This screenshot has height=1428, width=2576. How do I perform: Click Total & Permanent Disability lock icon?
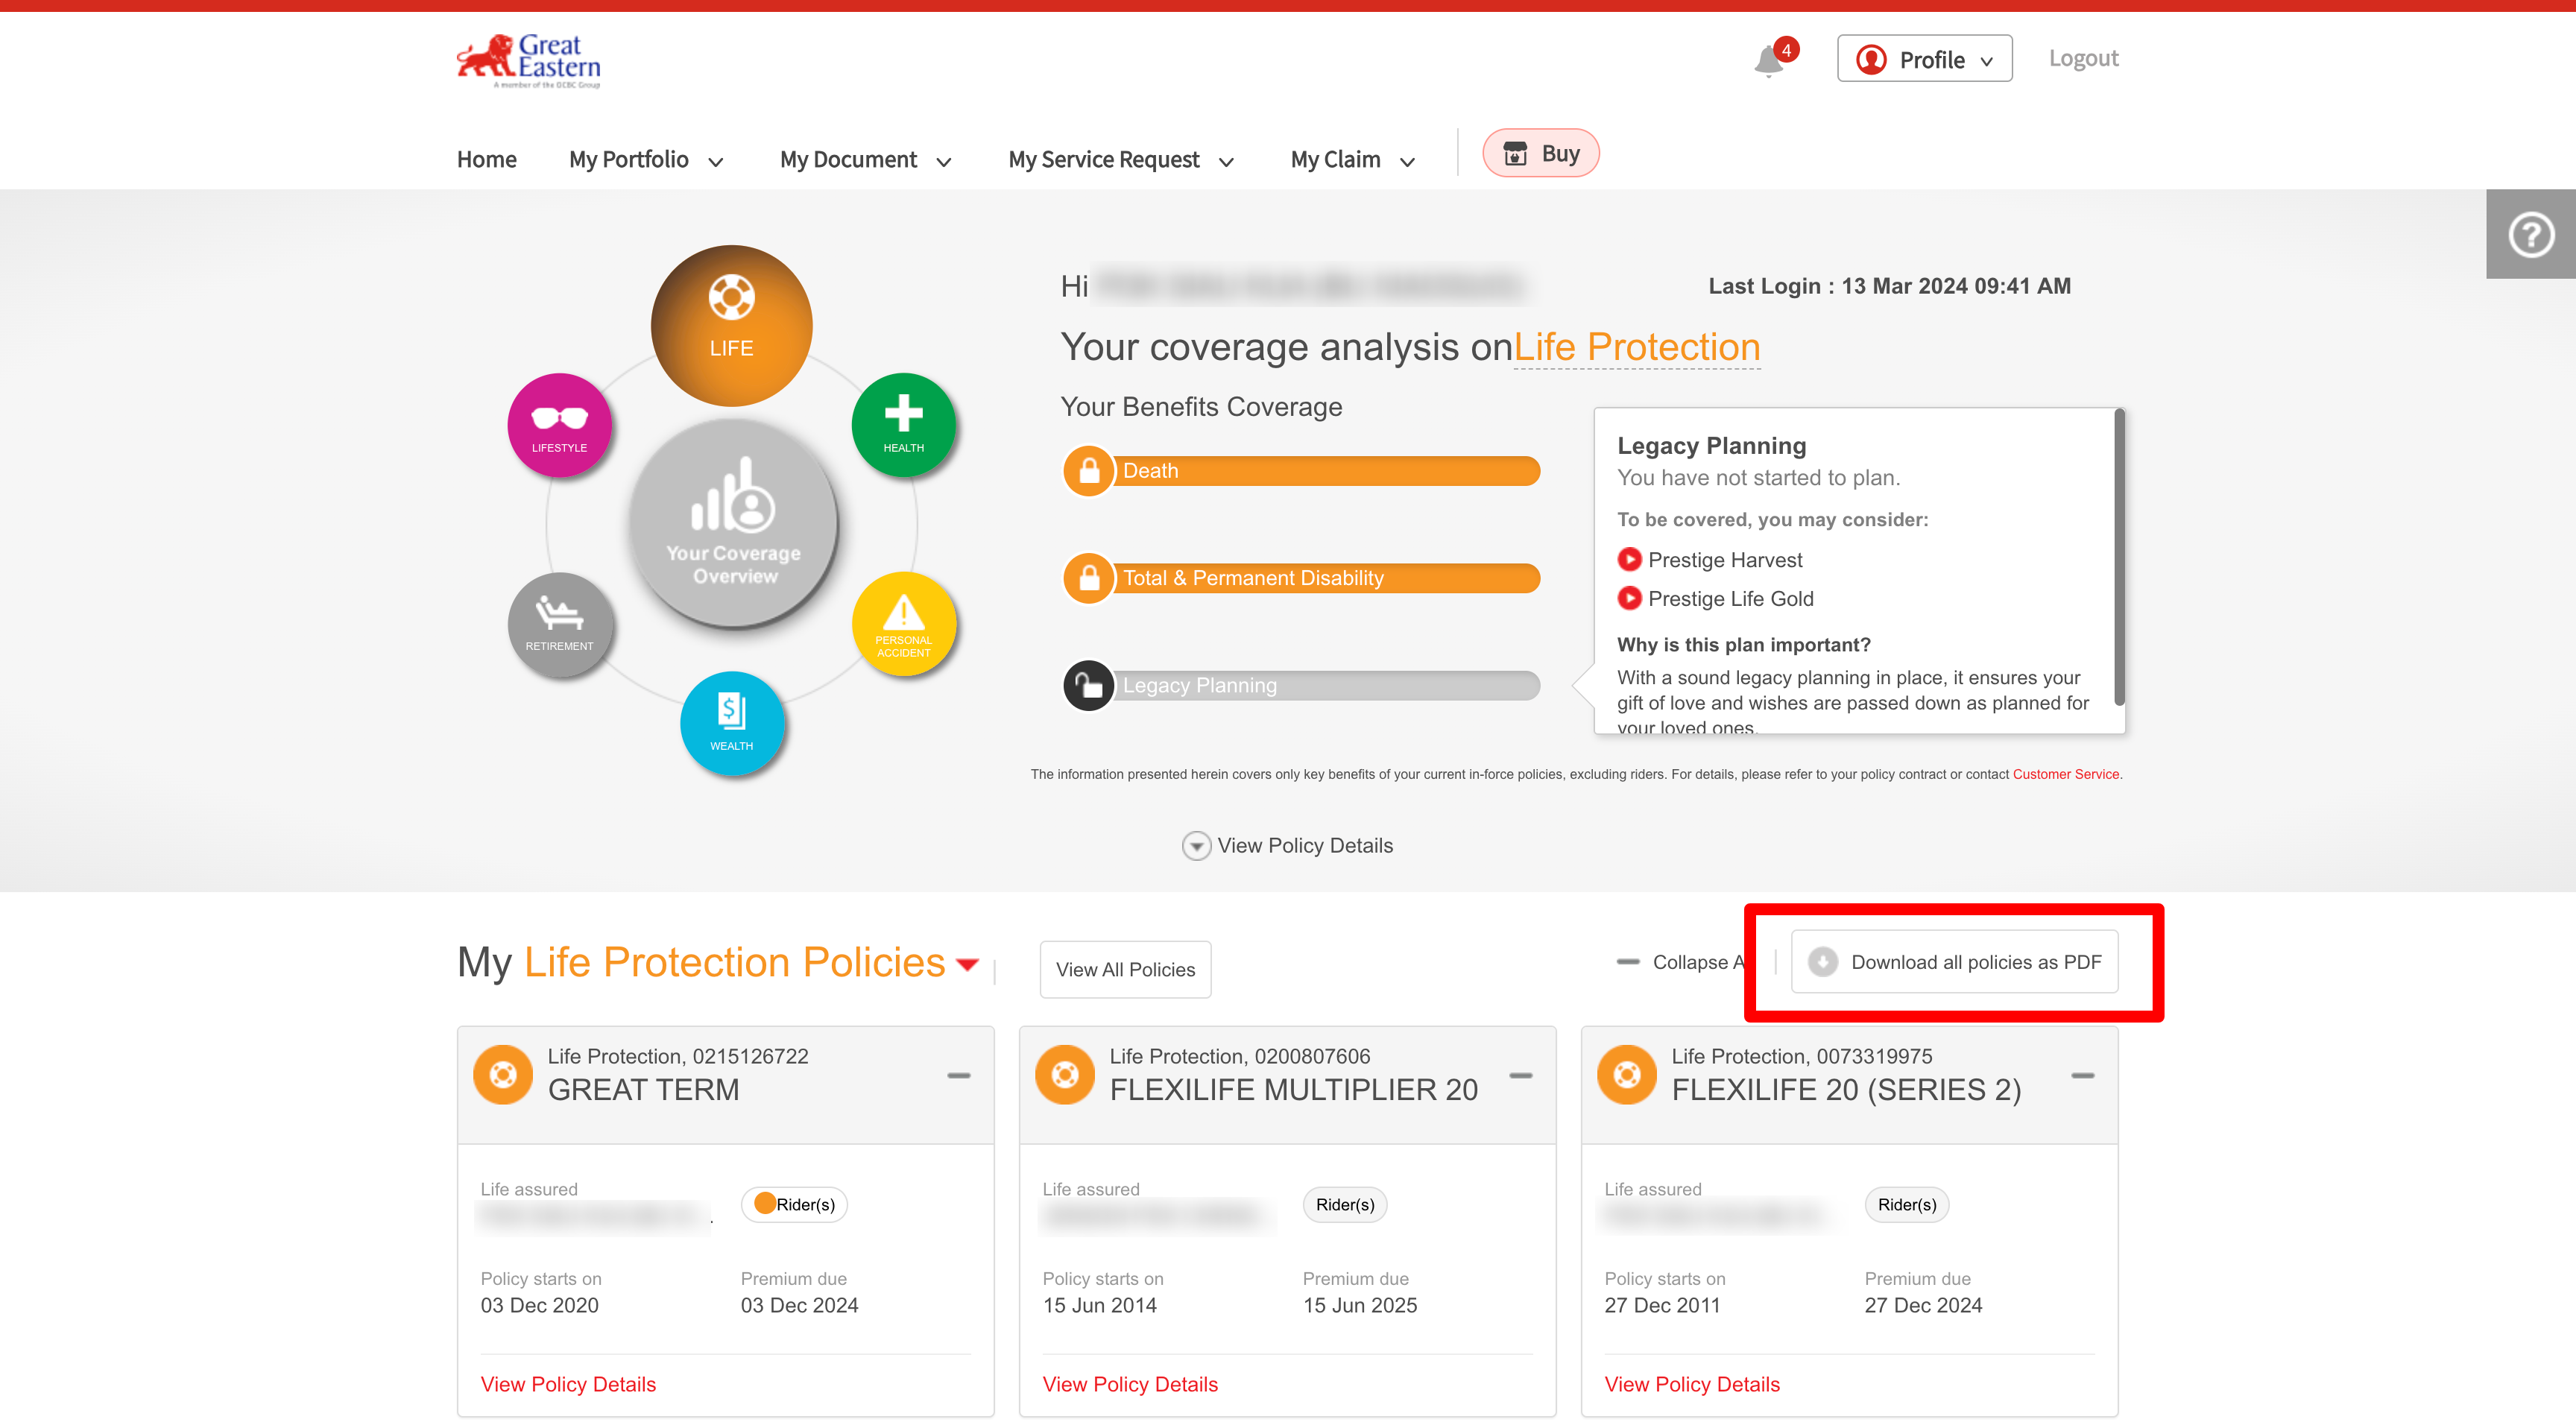tap(1089, 578)
